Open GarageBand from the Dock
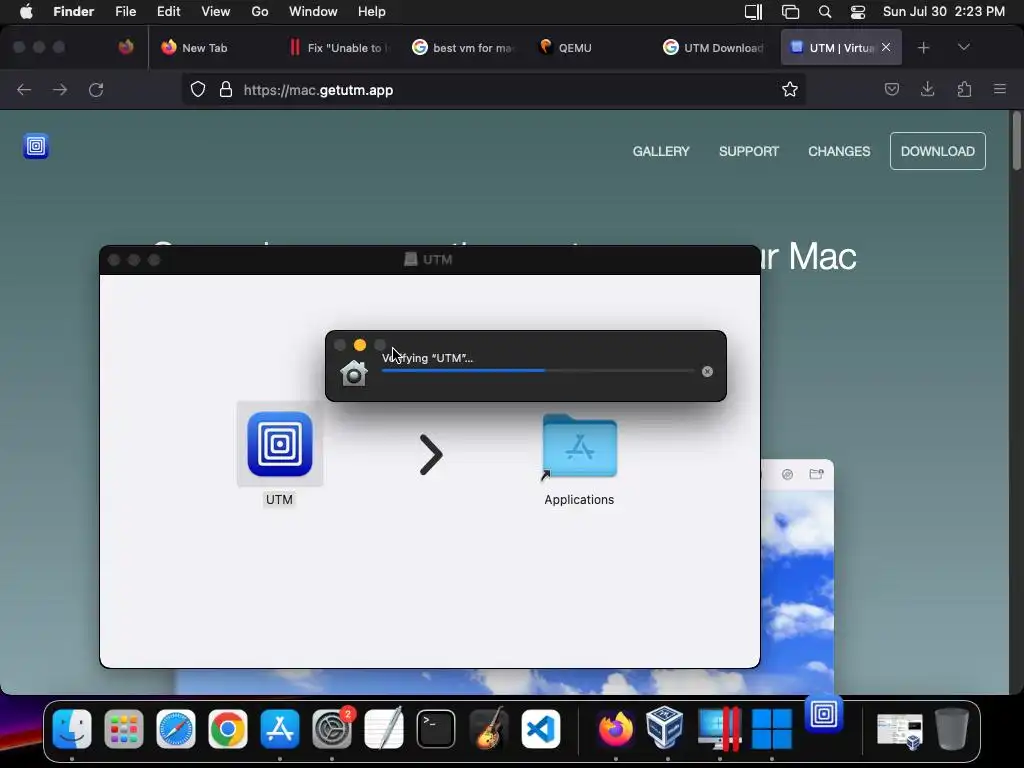Screen dimensions: 1024x768 tap(488, 729)
